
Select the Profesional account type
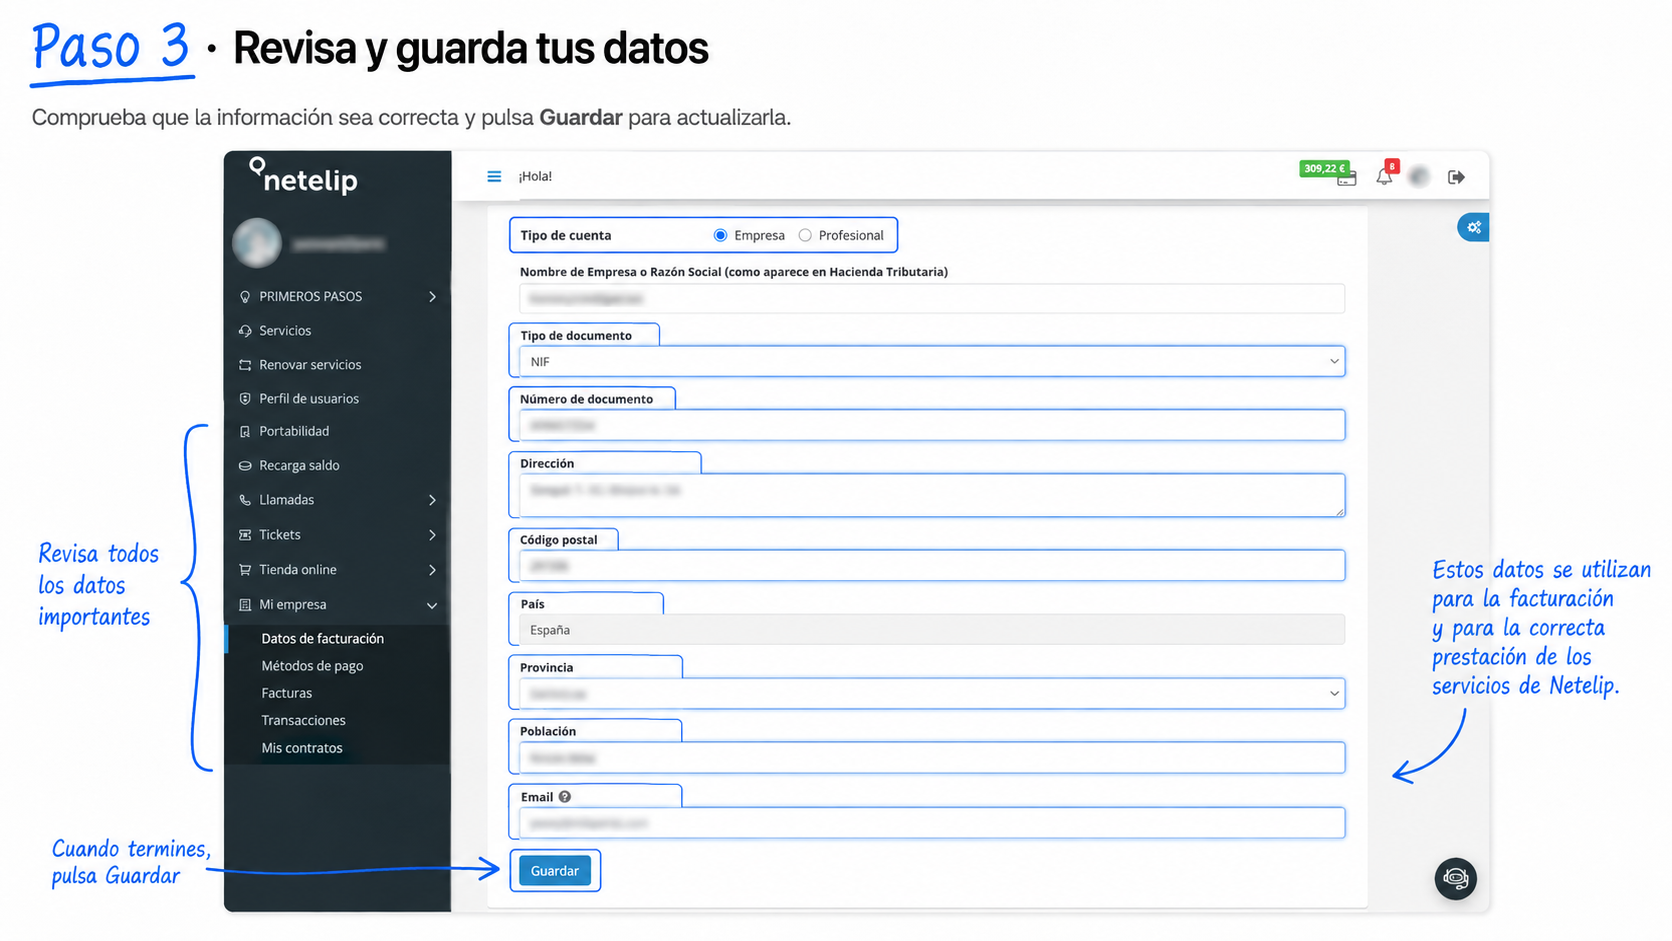tap(805, 235)
